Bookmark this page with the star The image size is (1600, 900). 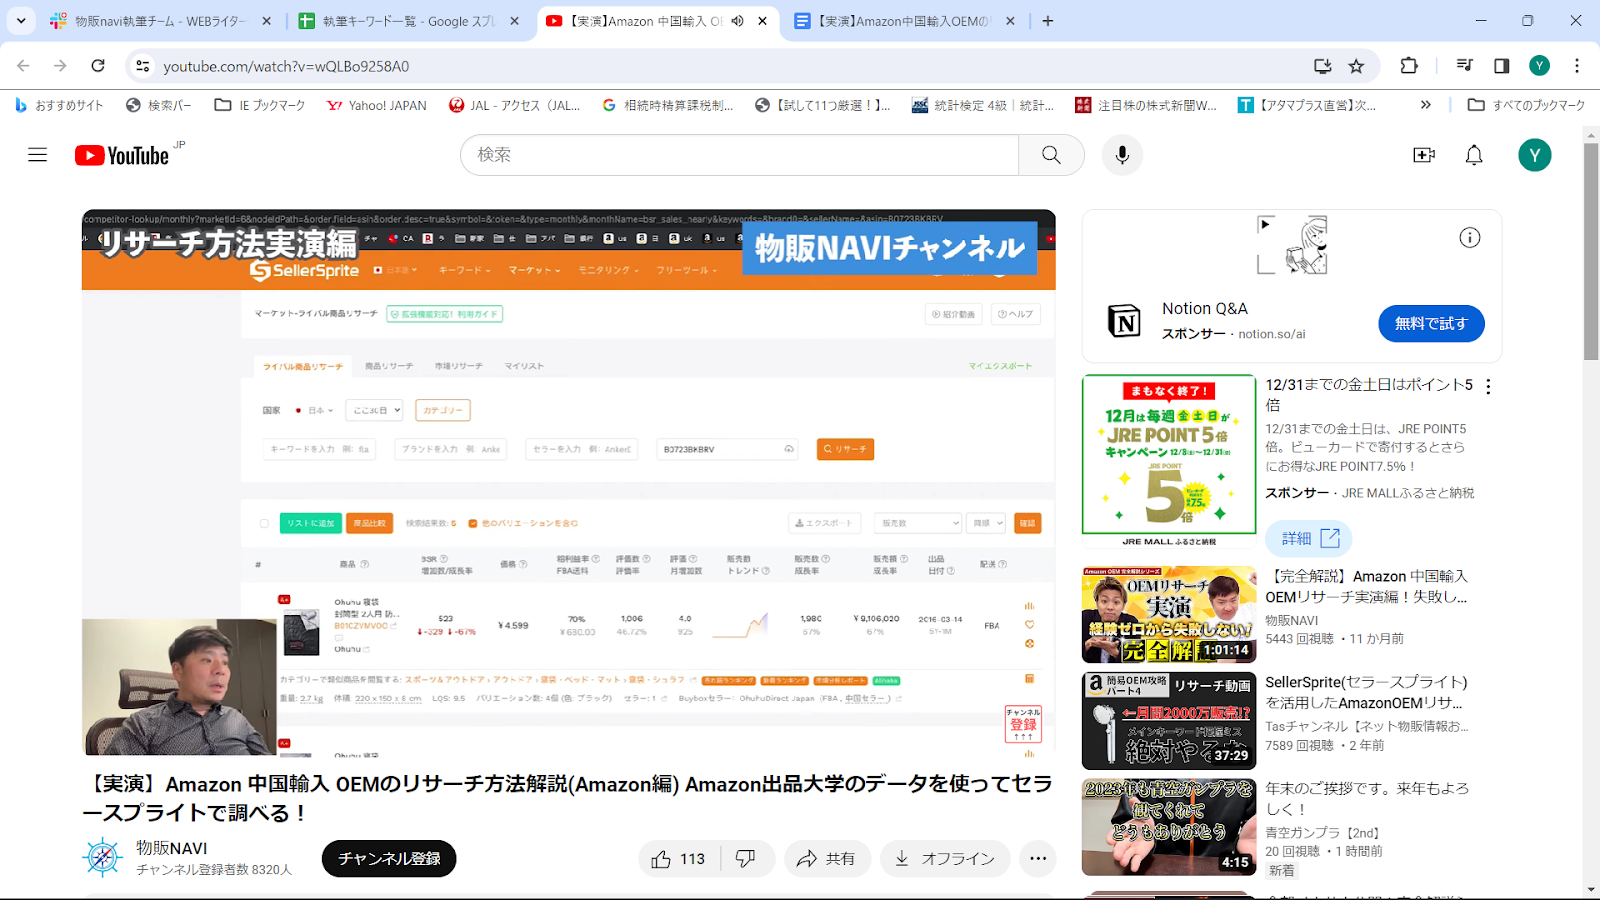point(1356,66)
